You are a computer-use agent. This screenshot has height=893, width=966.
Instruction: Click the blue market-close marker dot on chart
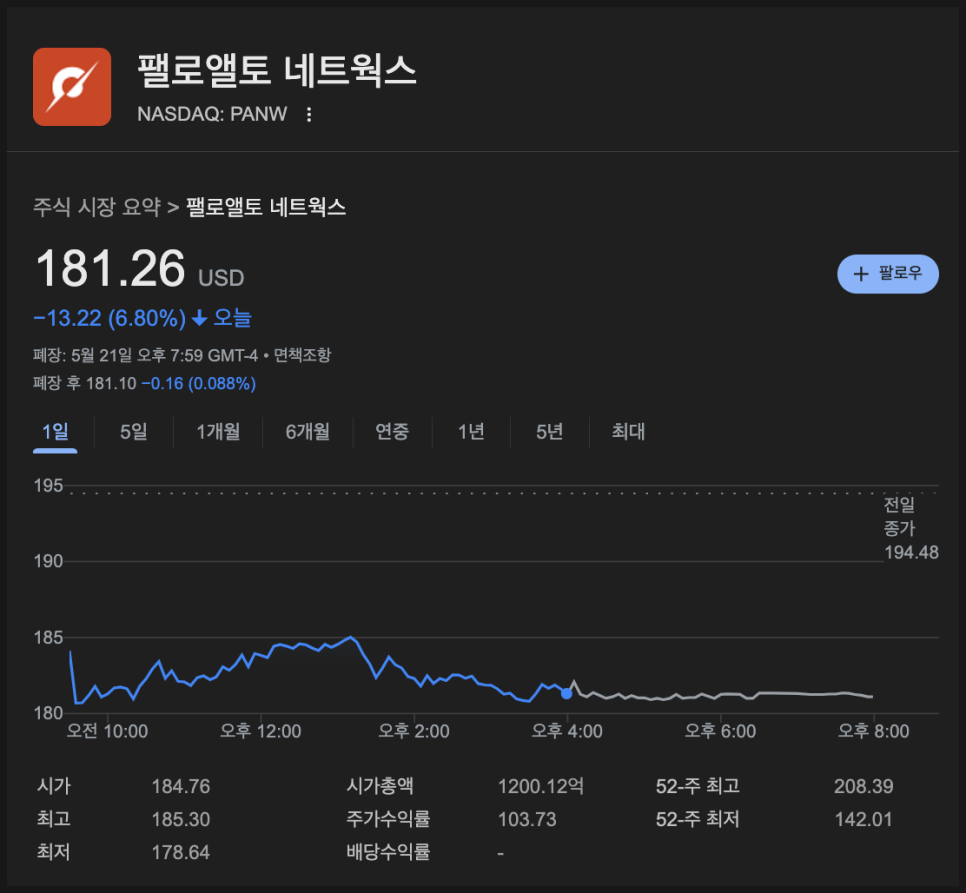click(567, 694)
